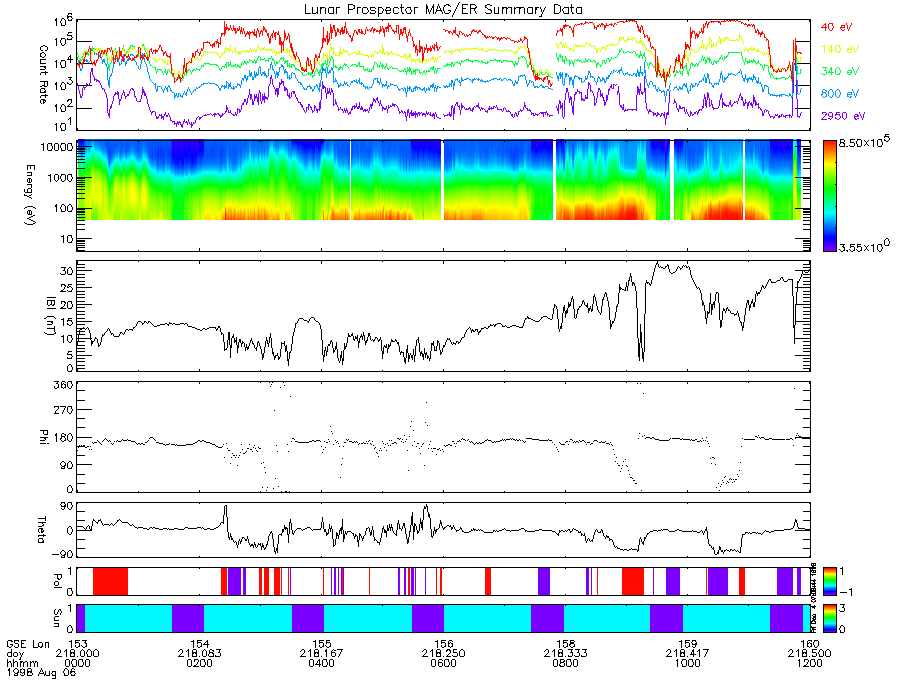900x700 pixels.
Task: Click the 'GSE Lon' row label
Action: [28, 644]
